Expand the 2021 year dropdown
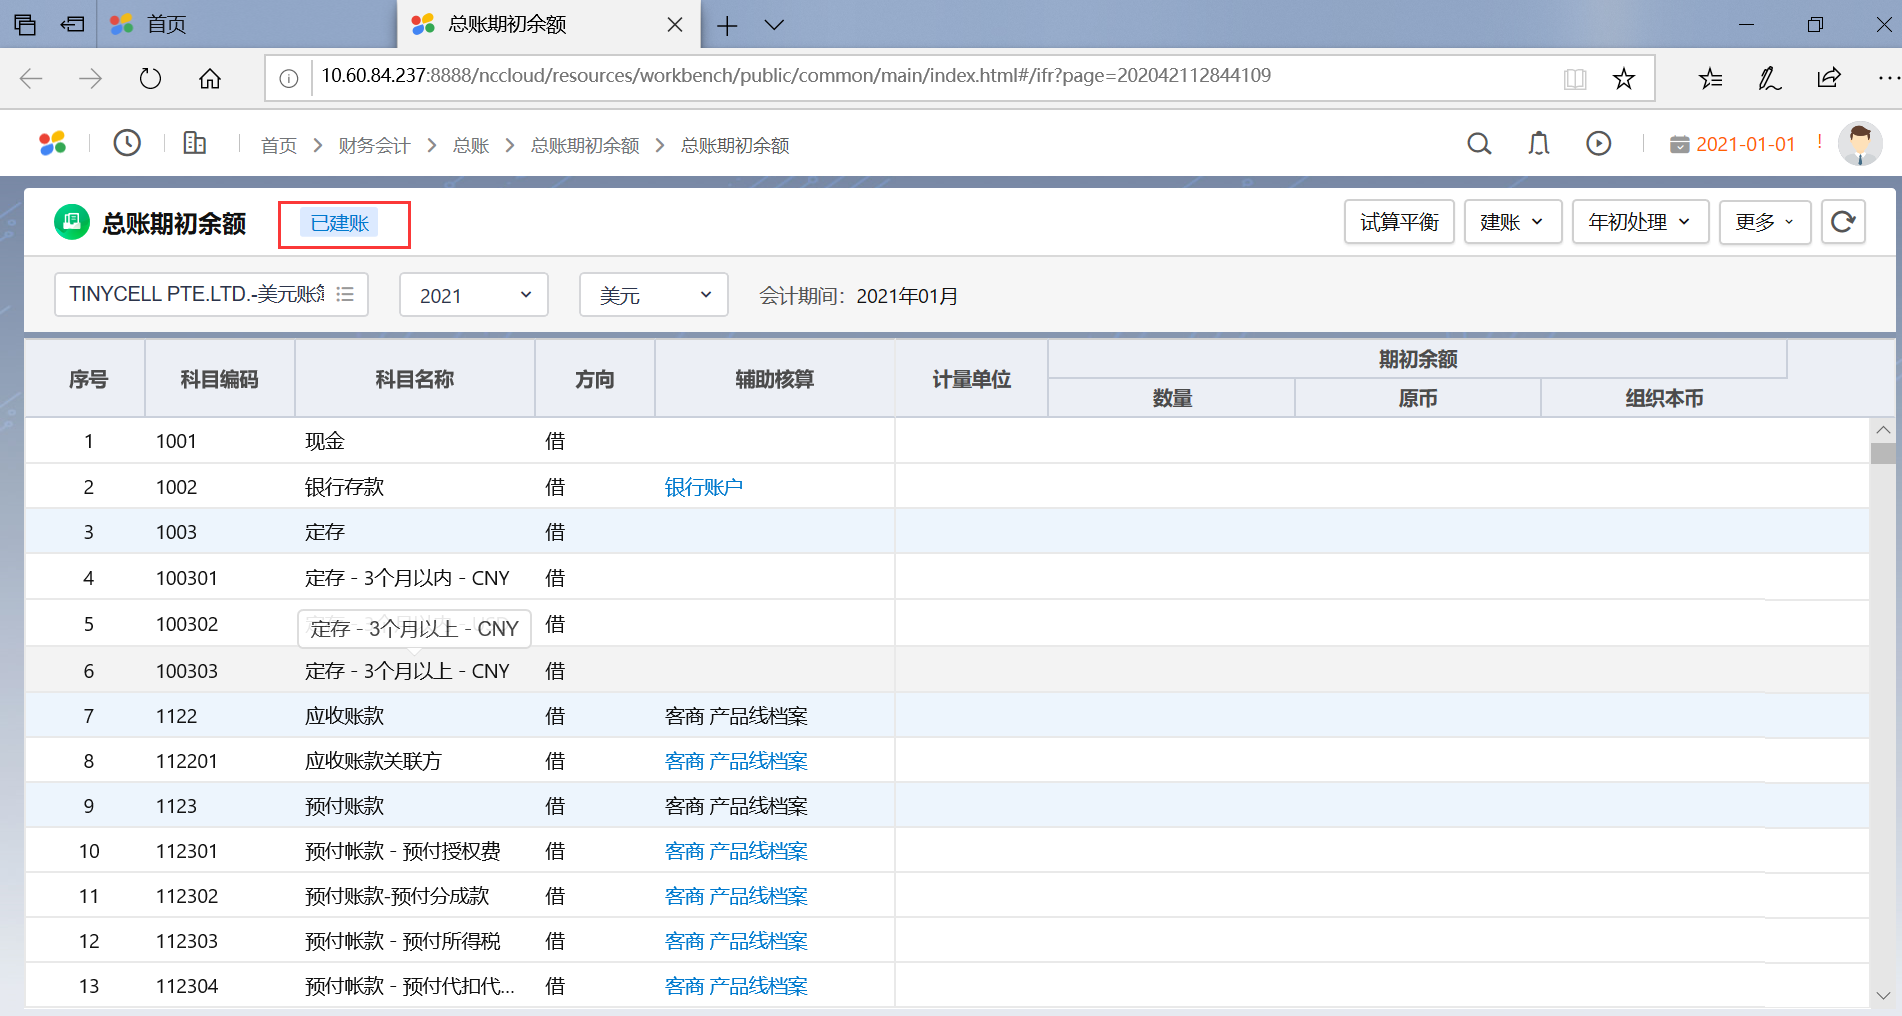1902x1016 pixels. (474, 295)
